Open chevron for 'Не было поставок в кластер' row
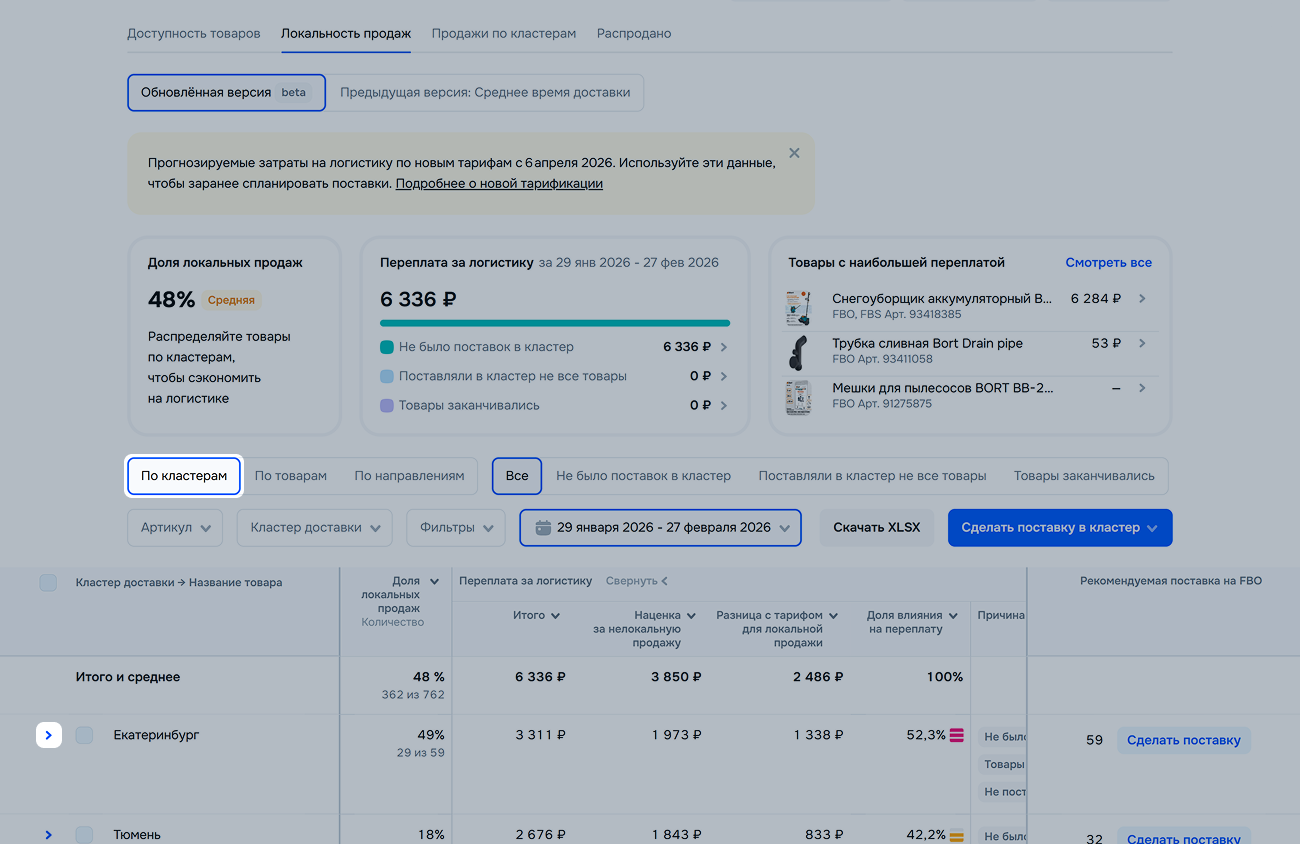 (723, 347)
